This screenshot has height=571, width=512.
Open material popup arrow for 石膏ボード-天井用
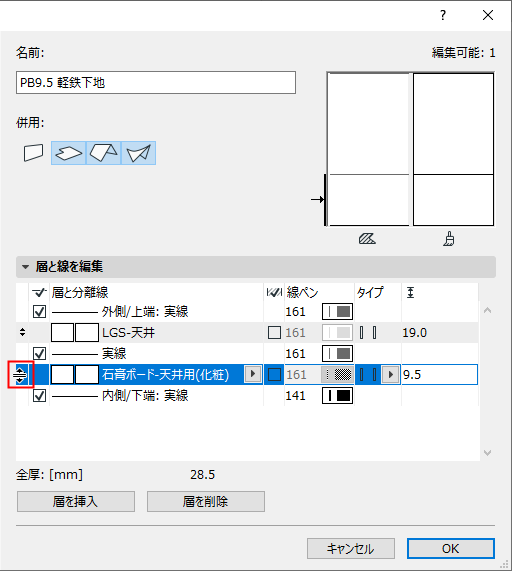point(253,374)
